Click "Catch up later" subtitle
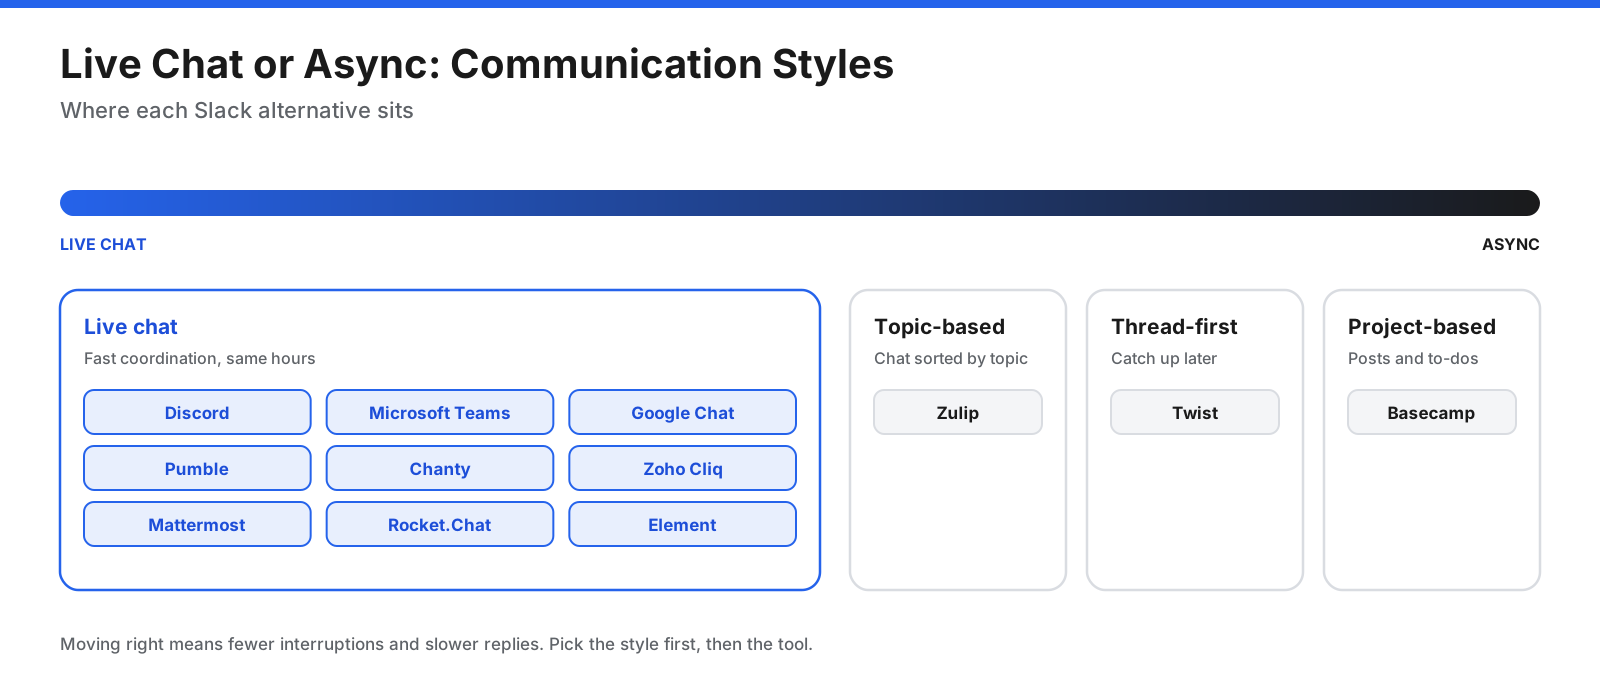 (x=1164, y=358)
